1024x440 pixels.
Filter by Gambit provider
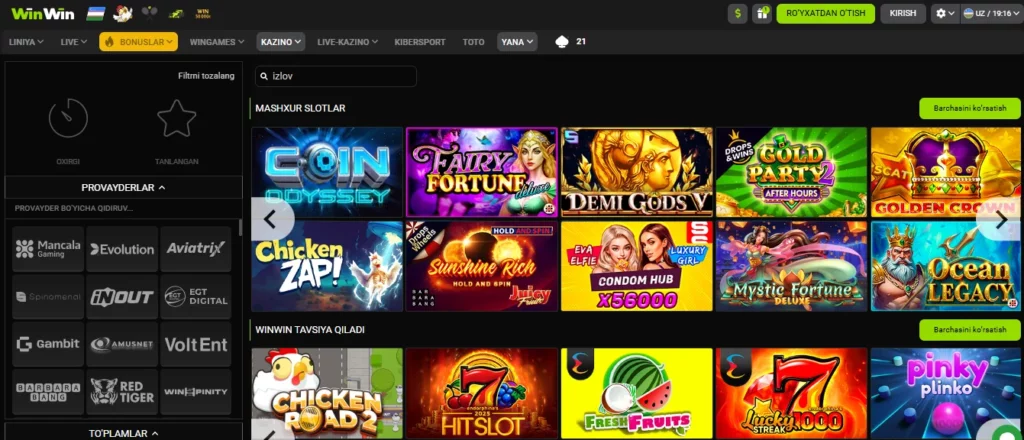[48, 344]
